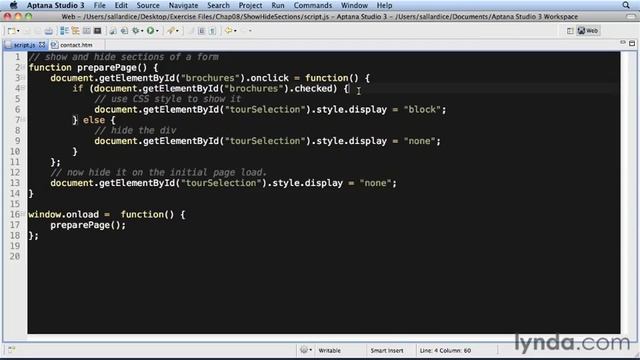
Task: Run the project with green play button
Action: point(151,31)
